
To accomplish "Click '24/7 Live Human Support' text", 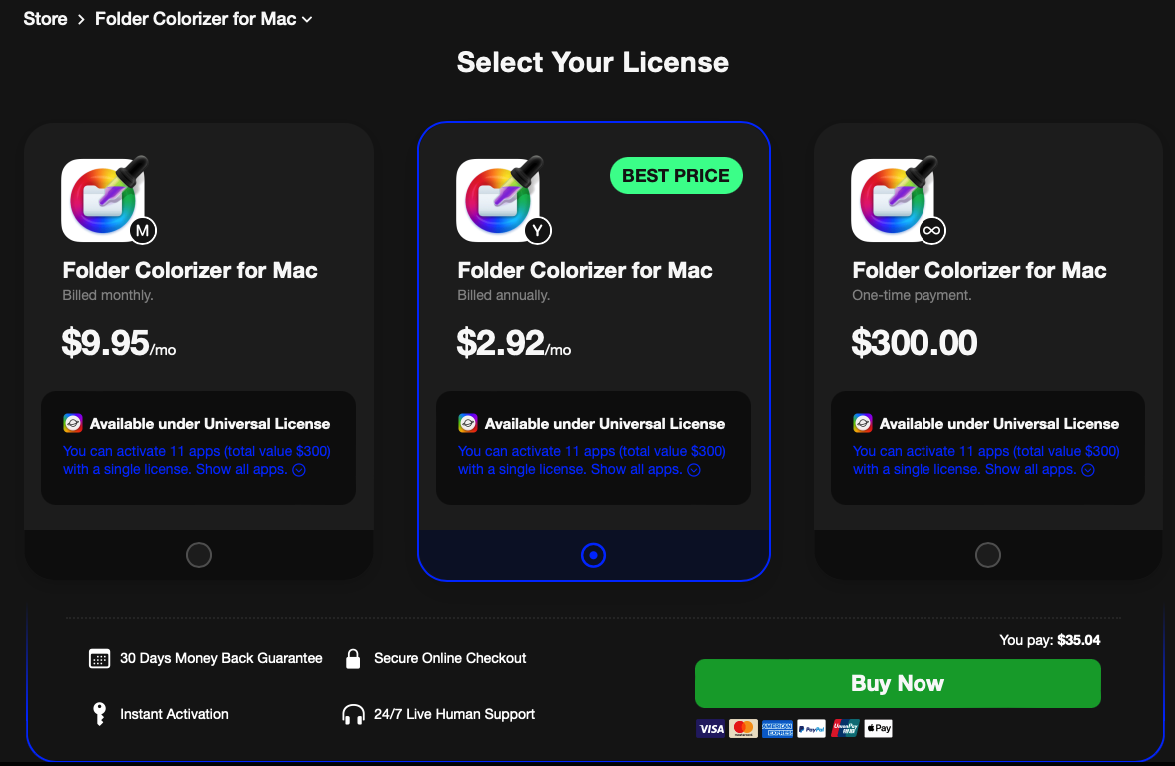I will (x=454, y=714).
